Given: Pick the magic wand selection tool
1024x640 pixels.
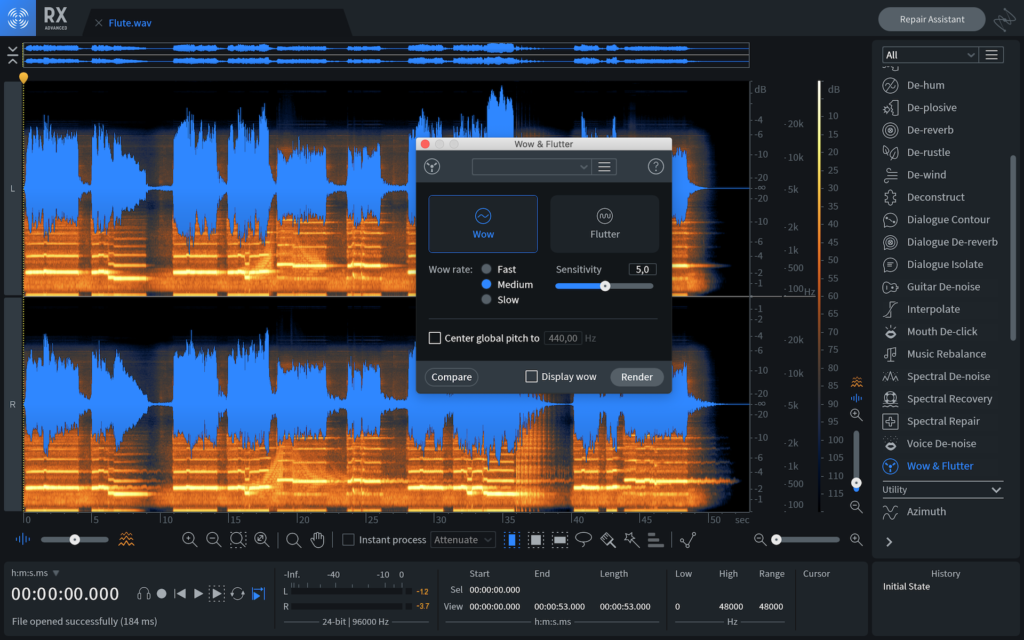Looking at the screenshot, I should click(x=632, y=540).
